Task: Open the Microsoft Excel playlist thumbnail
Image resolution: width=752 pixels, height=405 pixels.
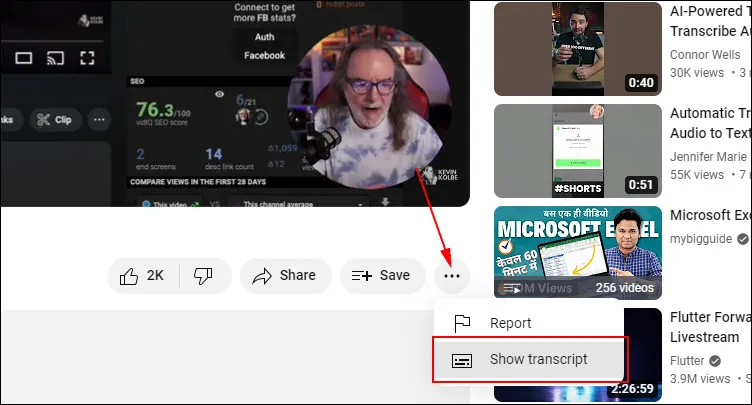Action: coord(578,253)
